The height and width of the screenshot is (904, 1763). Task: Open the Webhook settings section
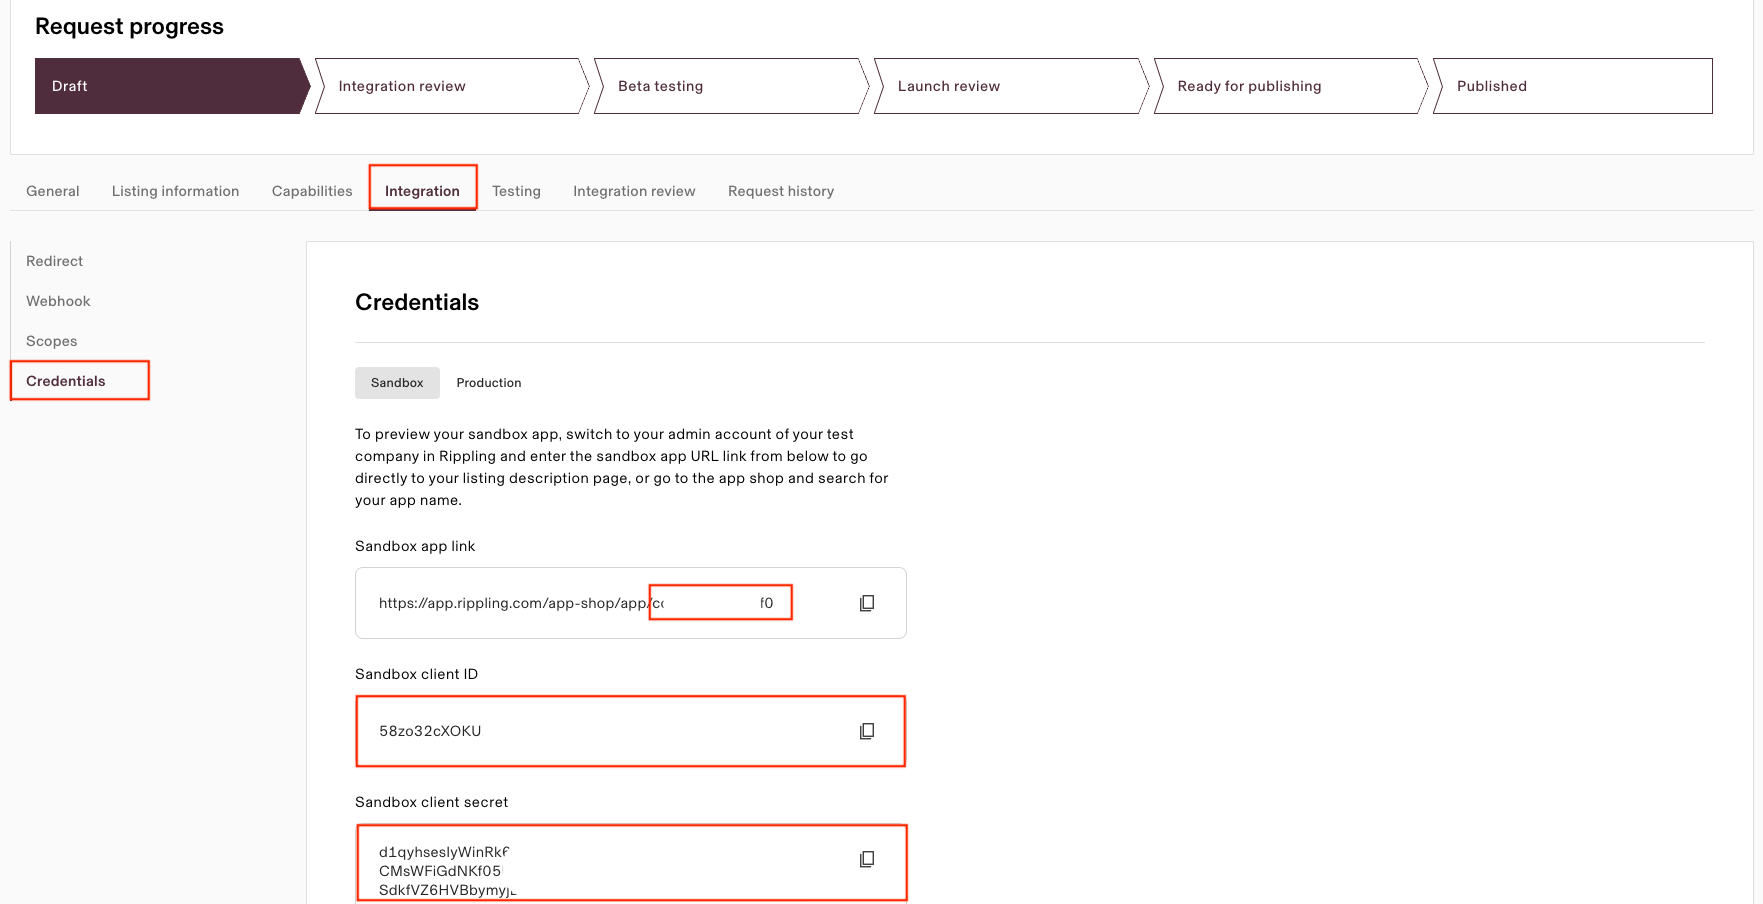(x=58, y=301)
